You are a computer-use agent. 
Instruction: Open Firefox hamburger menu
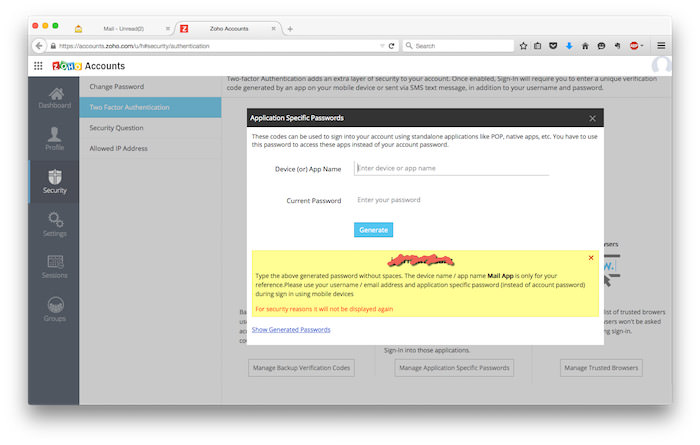click(661, 46)
